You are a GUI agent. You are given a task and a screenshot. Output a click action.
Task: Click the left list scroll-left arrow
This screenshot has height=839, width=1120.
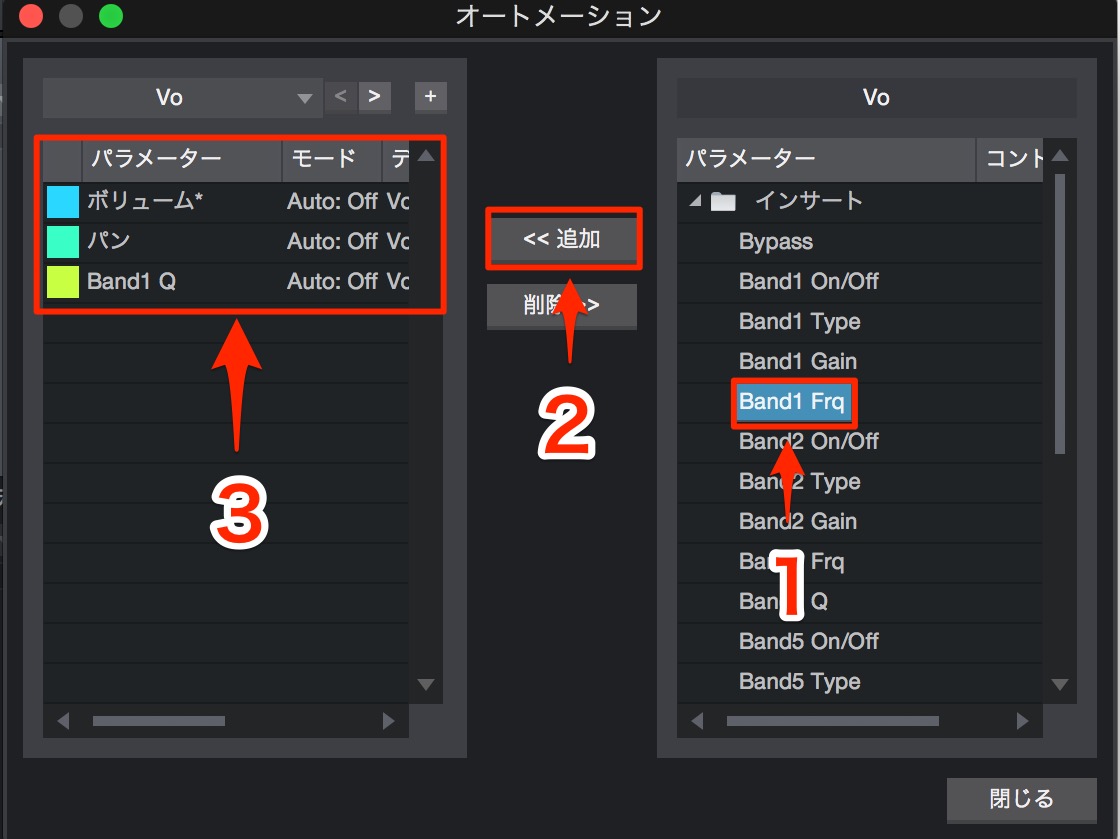click(x=63, y=721)
